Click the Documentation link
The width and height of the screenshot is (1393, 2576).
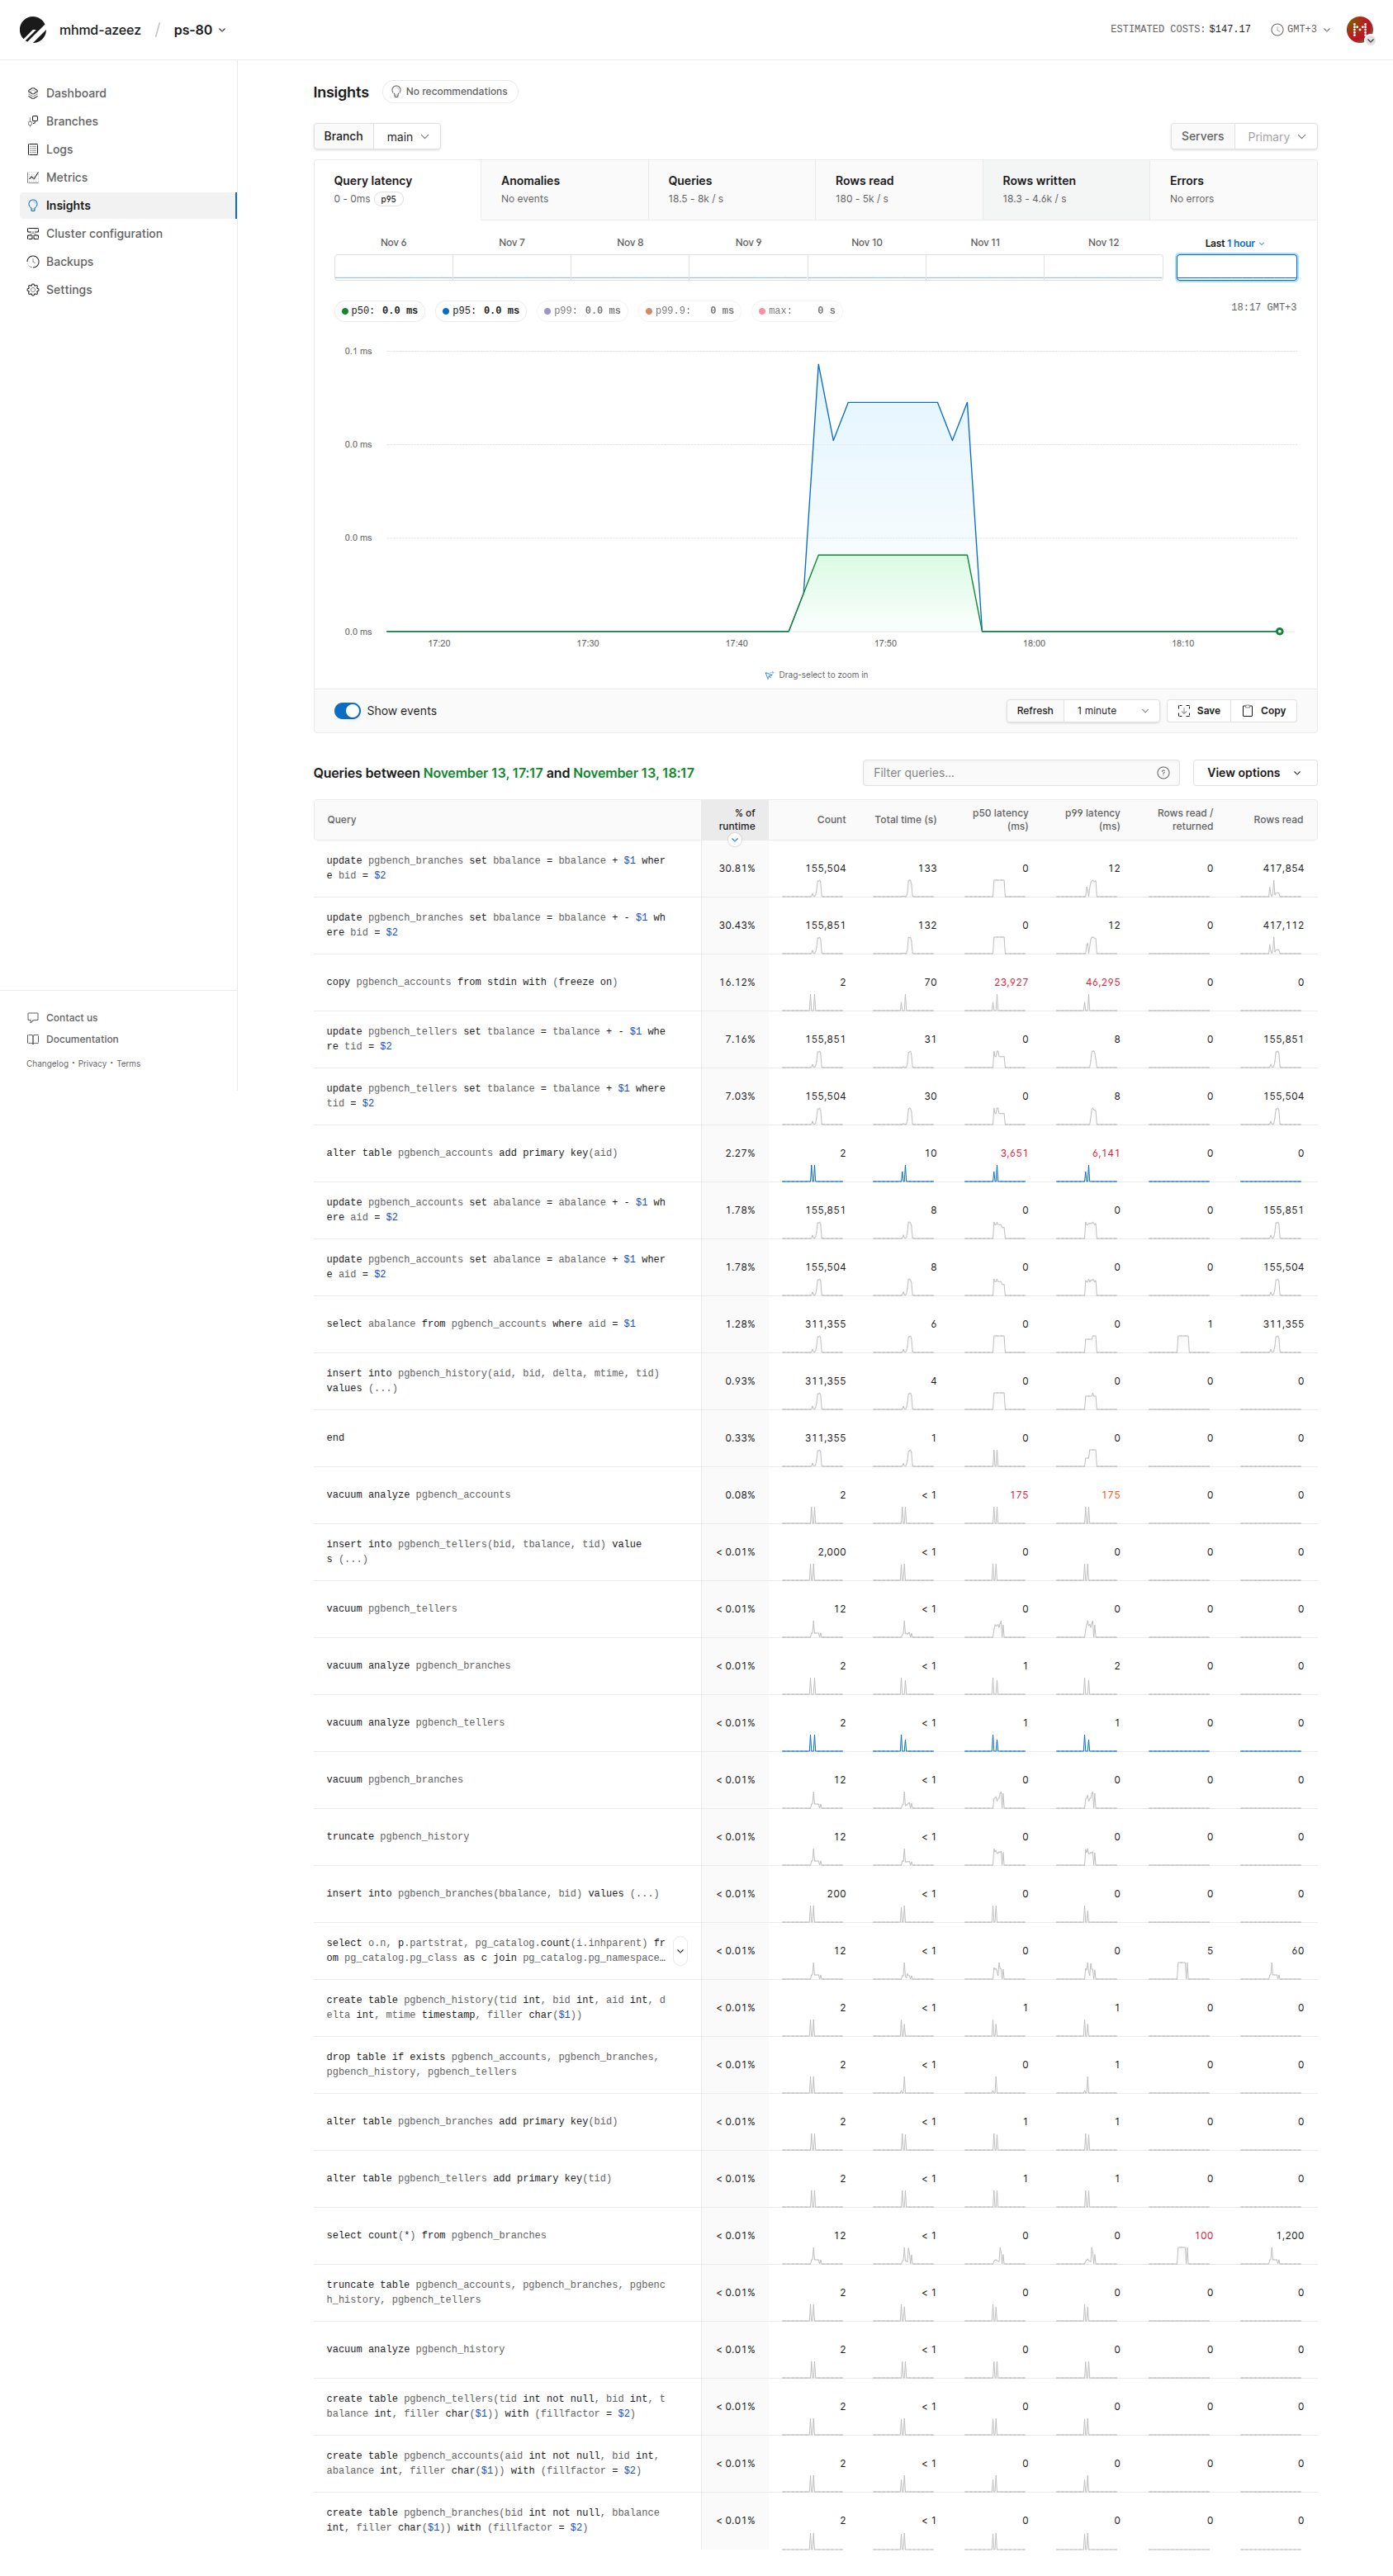point(82,1040)
